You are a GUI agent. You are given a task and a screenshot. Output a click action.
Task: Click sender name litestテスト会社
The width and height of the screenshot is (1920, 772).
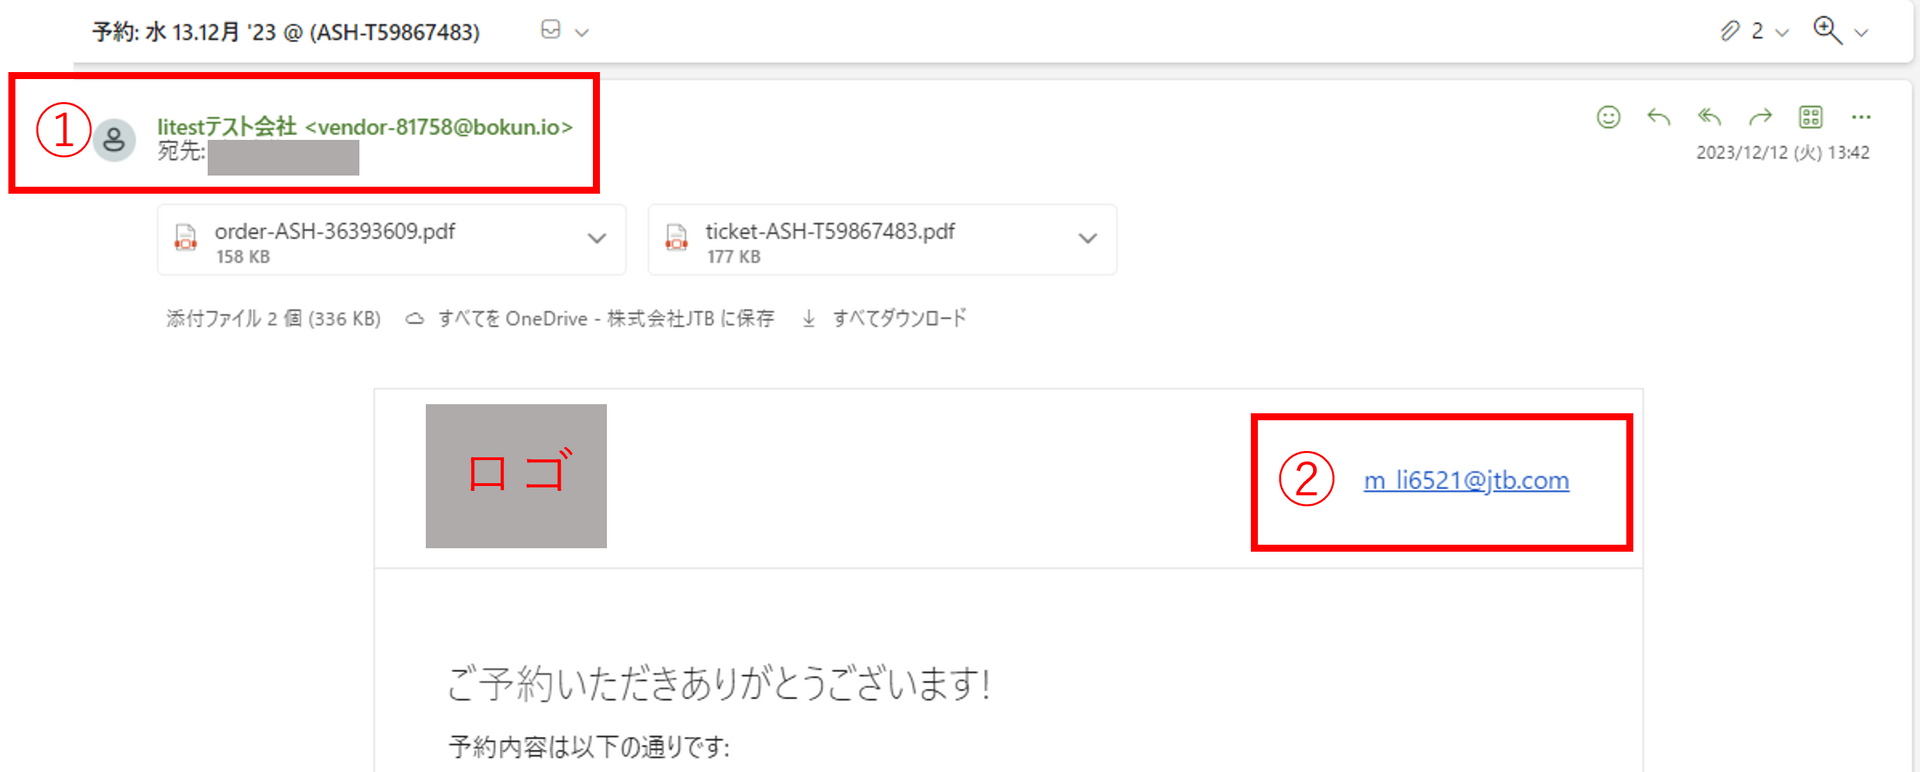click(227, 127)
